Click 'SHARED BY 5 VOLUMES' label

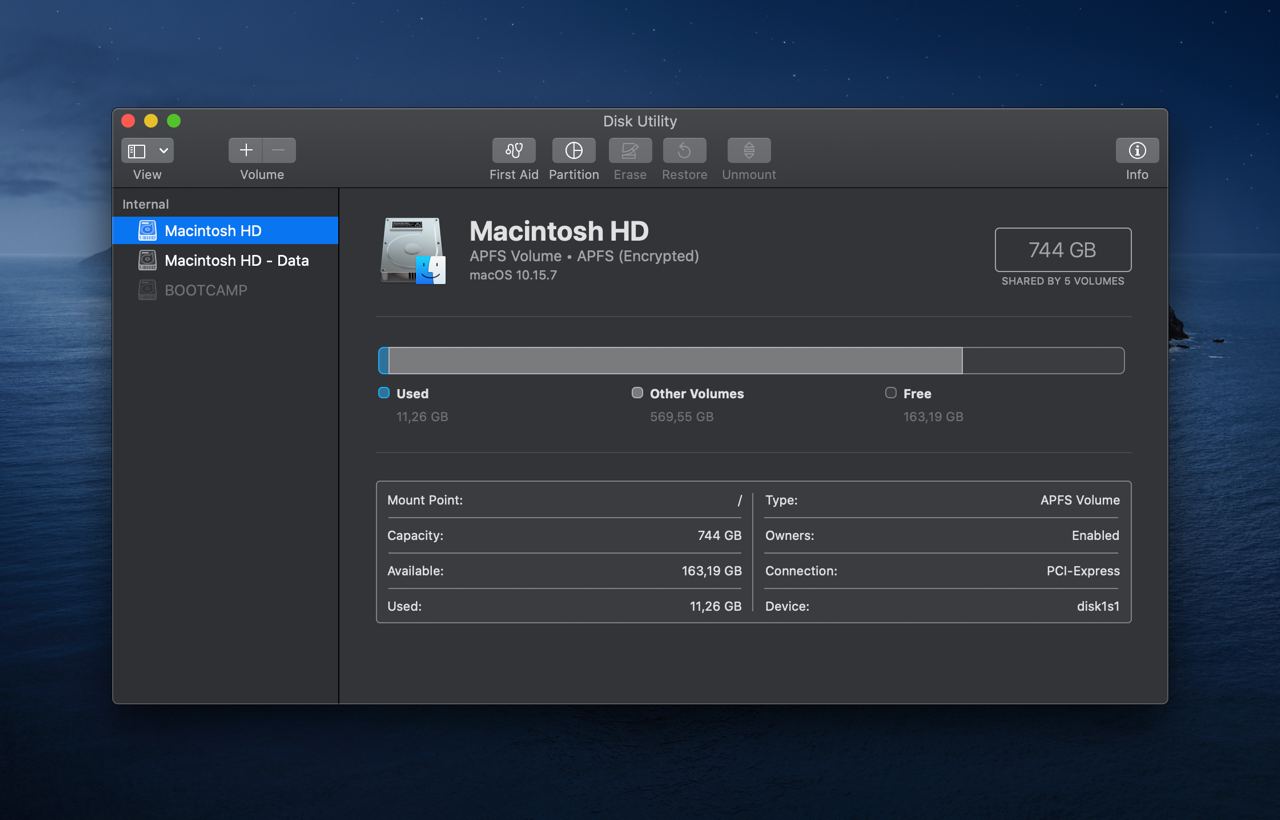coord(1063,281)
